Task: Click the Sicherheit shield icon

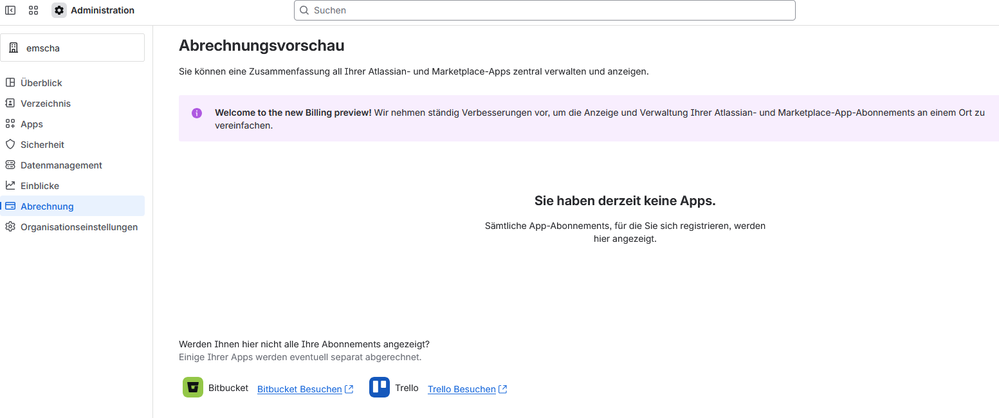Action: click(x=10, y=145)
